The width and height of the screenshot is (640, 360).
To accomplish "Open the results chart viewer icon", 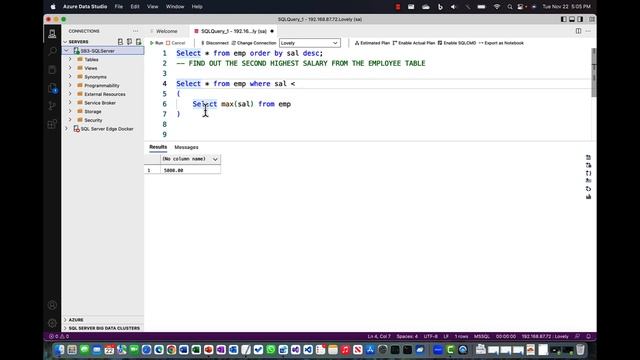I will click(588, 196).
